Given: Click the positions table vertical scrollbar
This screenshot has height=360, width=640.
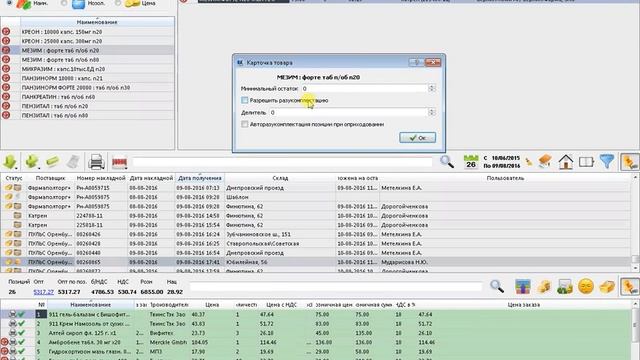Looking at the screenshot, I should tap(635, 330).
